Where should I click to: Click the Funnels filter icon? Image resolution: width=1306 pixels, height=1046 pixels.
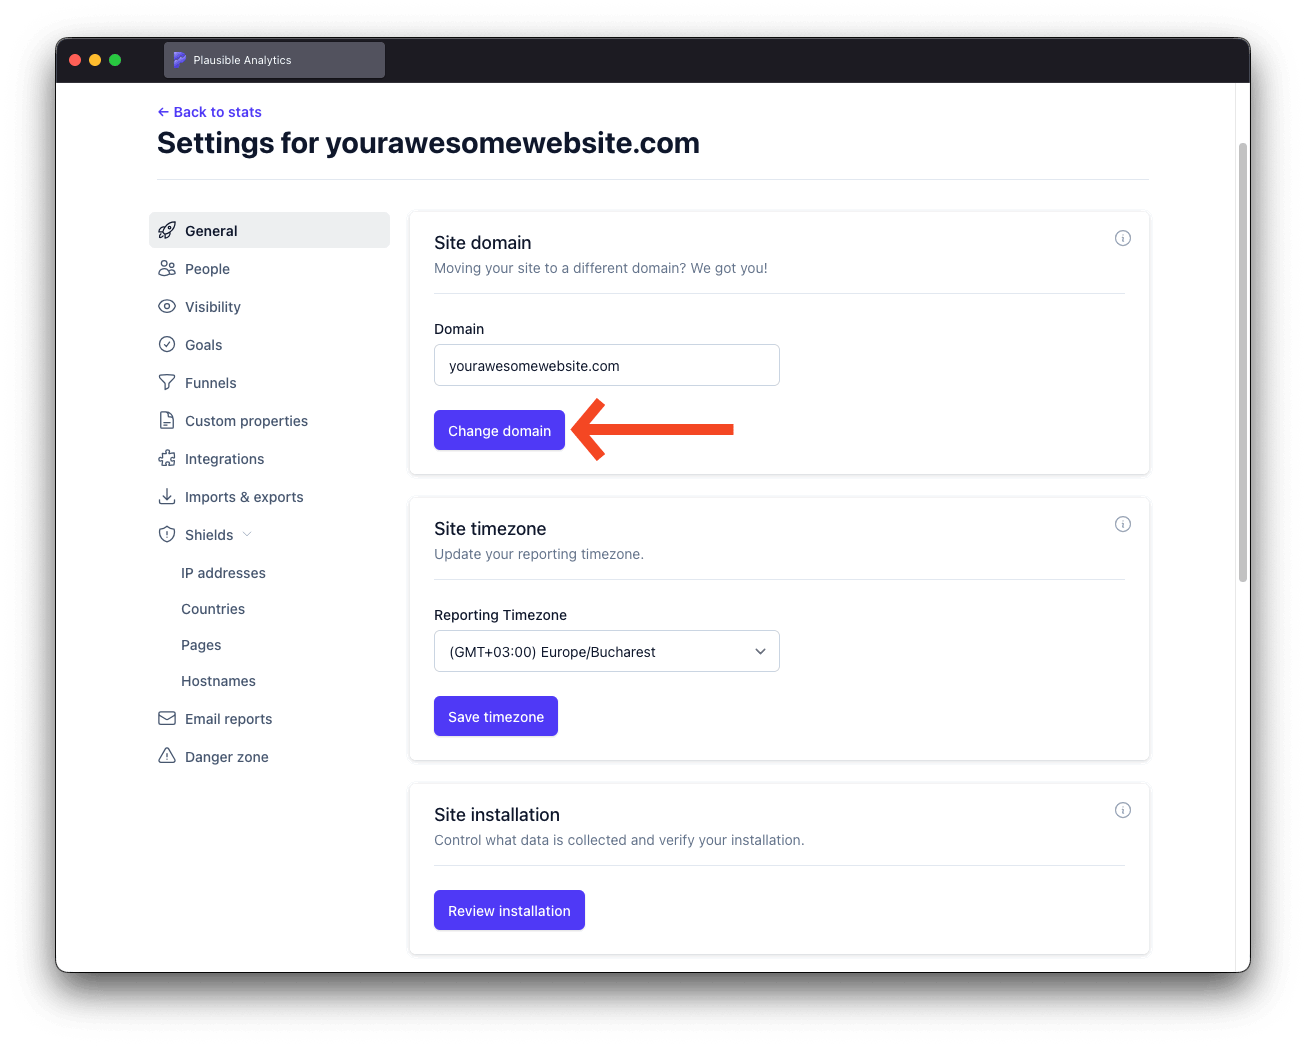coord(167,382)
